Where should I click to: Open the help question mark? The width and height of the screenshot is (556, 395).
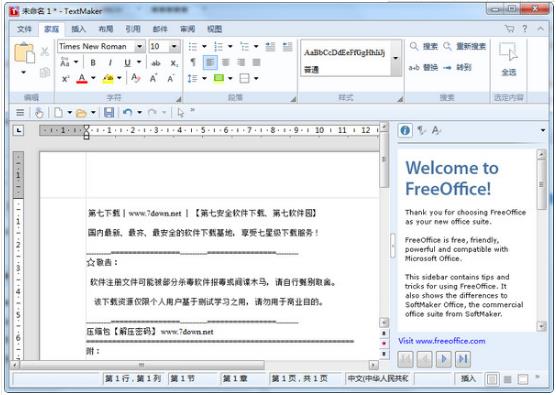coord(525,29)
